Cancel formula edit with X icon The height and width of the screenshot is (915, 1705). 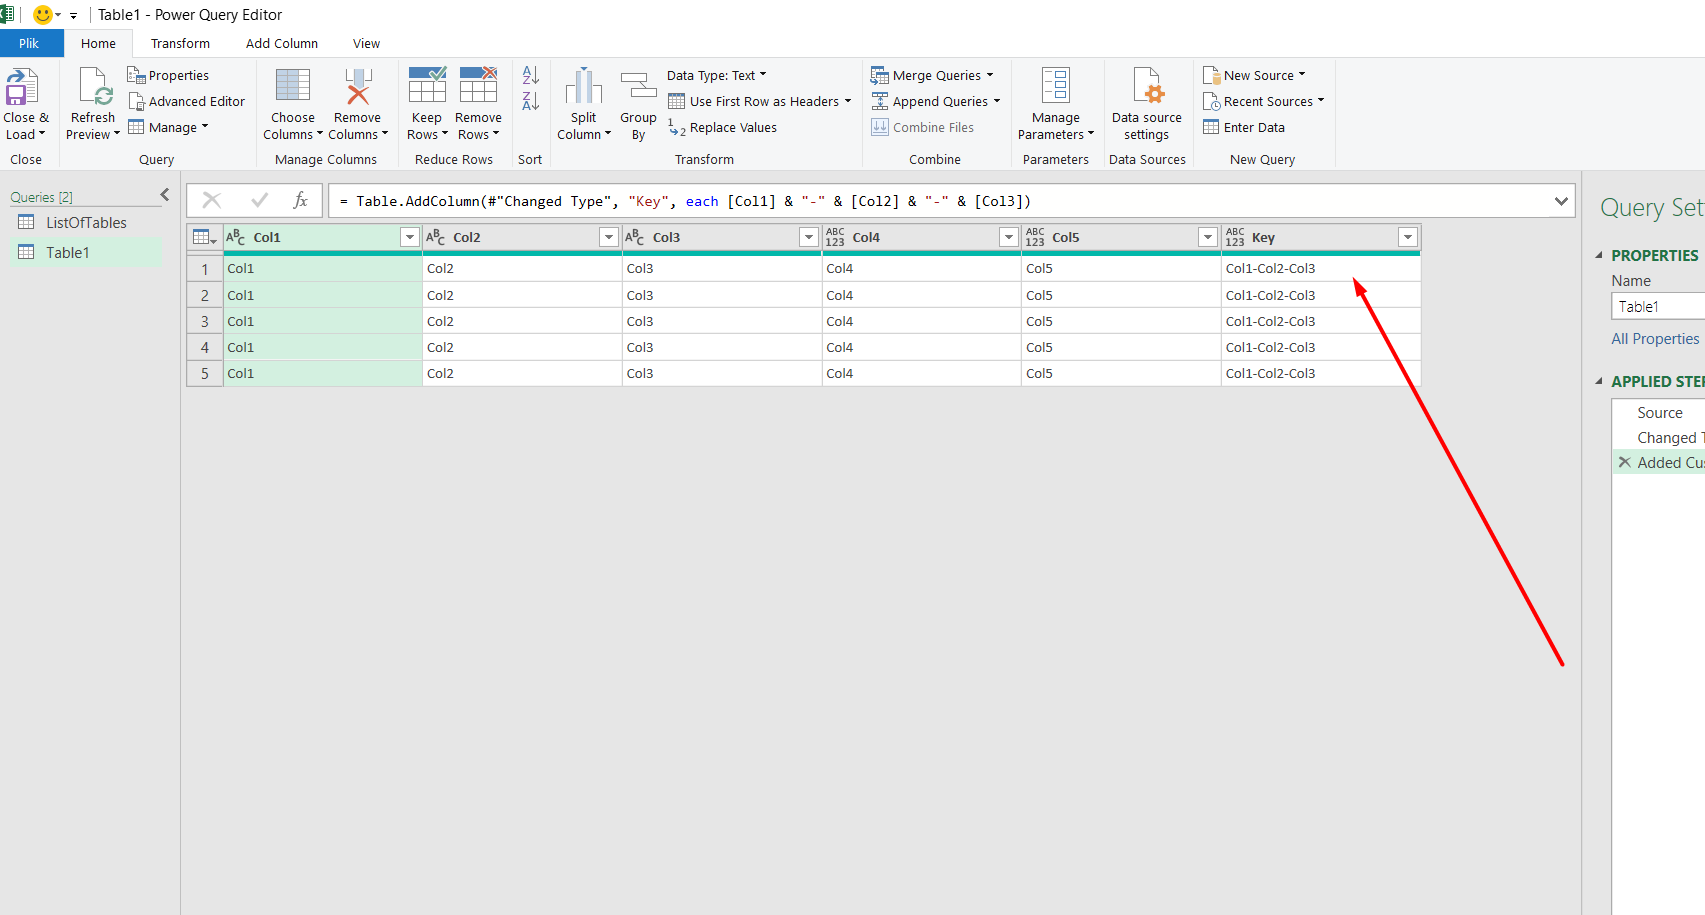pos(212,200)
